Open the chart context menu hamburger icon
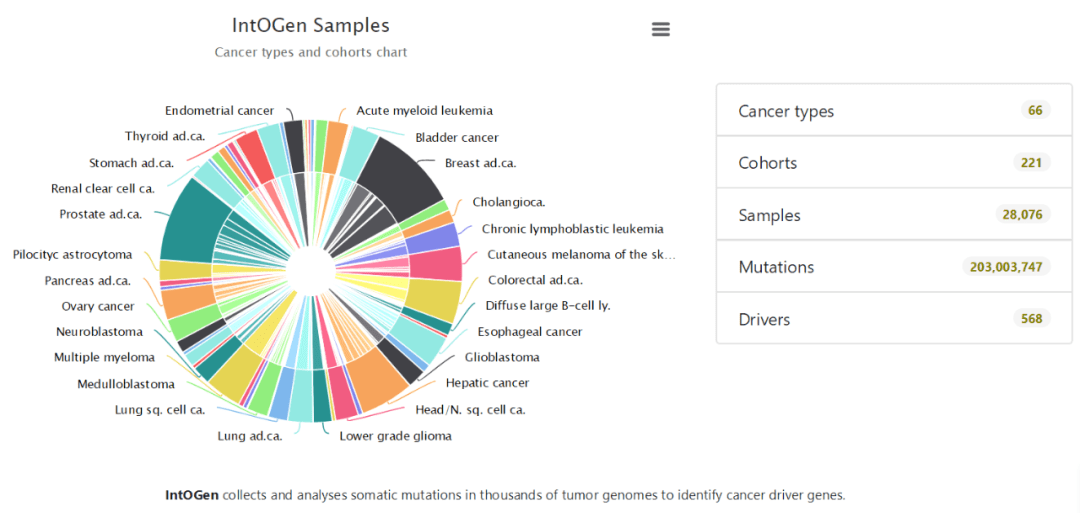The height and width of the screenshot is (513, 1080). click(661, 29)
